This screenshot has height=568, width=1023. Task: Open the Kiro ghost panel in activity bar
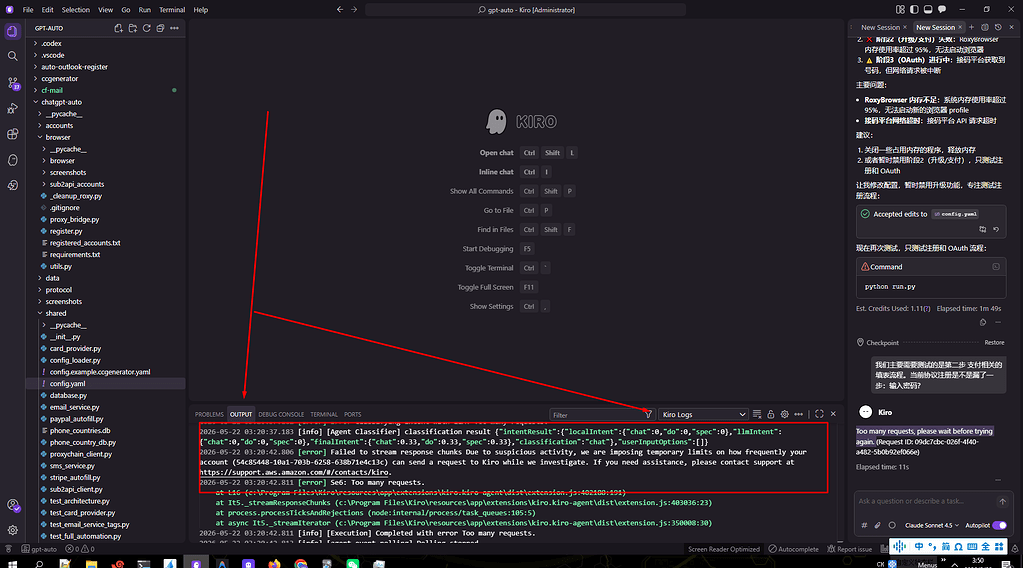point(12,160)
